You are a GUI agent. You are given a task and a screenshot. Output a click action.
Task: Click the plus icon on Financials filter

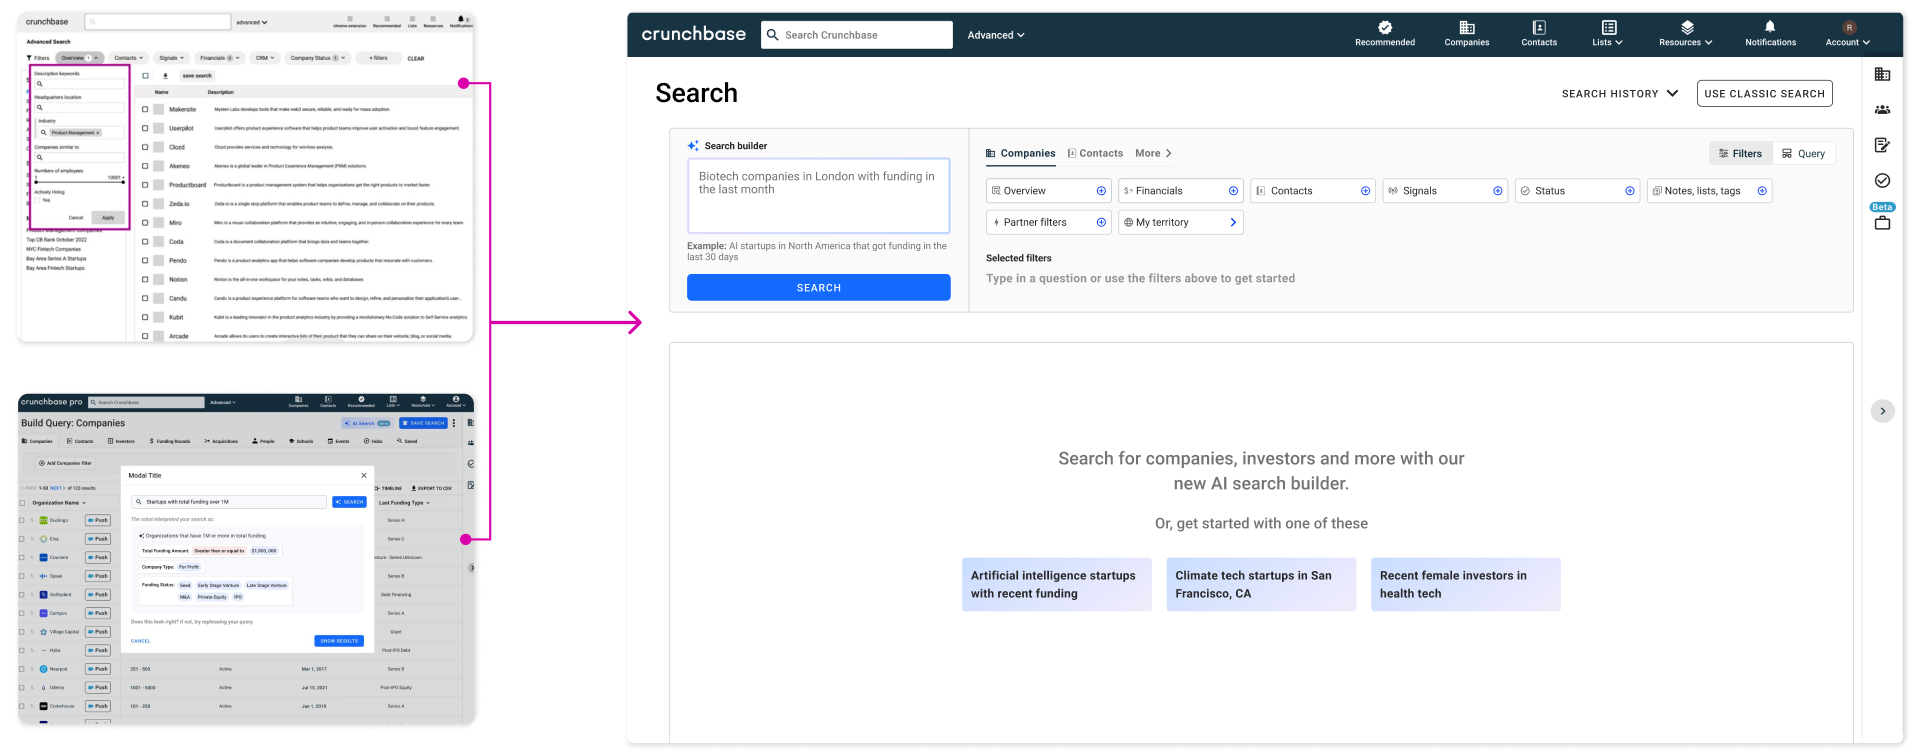click(1233, 191)
